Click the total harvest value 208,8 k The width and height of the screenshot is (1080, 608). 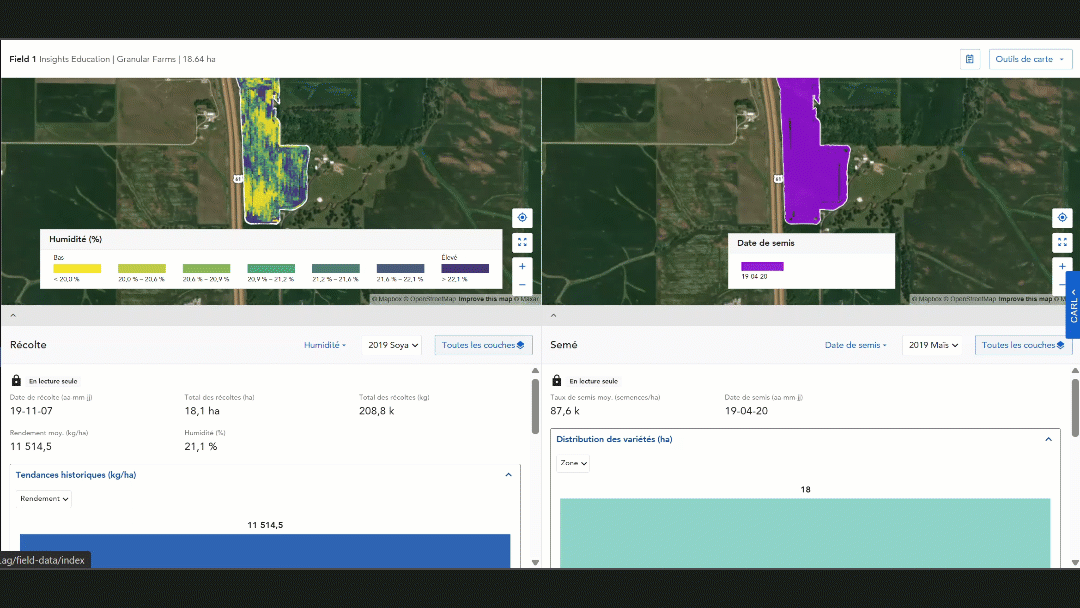[377, 411]
